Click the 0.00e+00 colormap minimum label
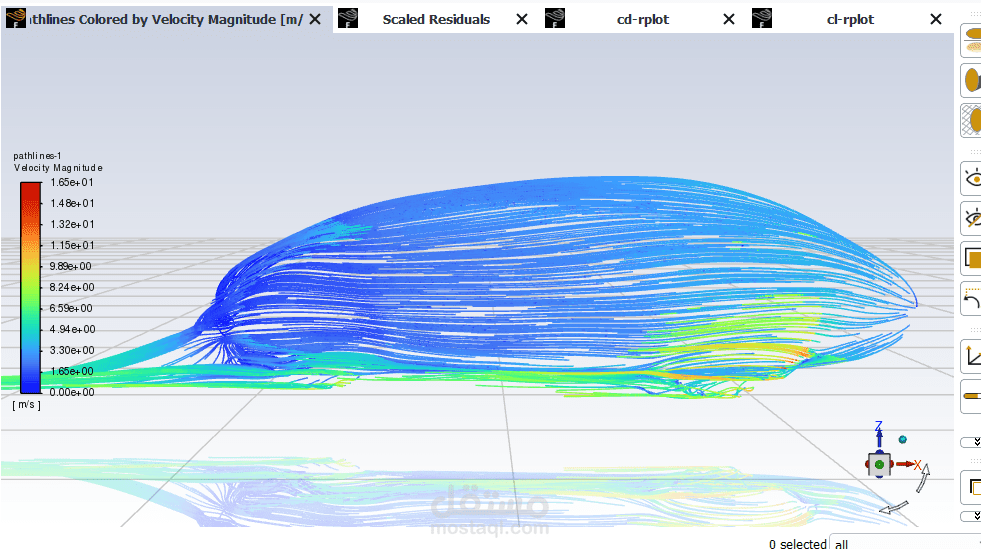Image resolution: width=981 pixels, height=549 pixels. (72, 392)
